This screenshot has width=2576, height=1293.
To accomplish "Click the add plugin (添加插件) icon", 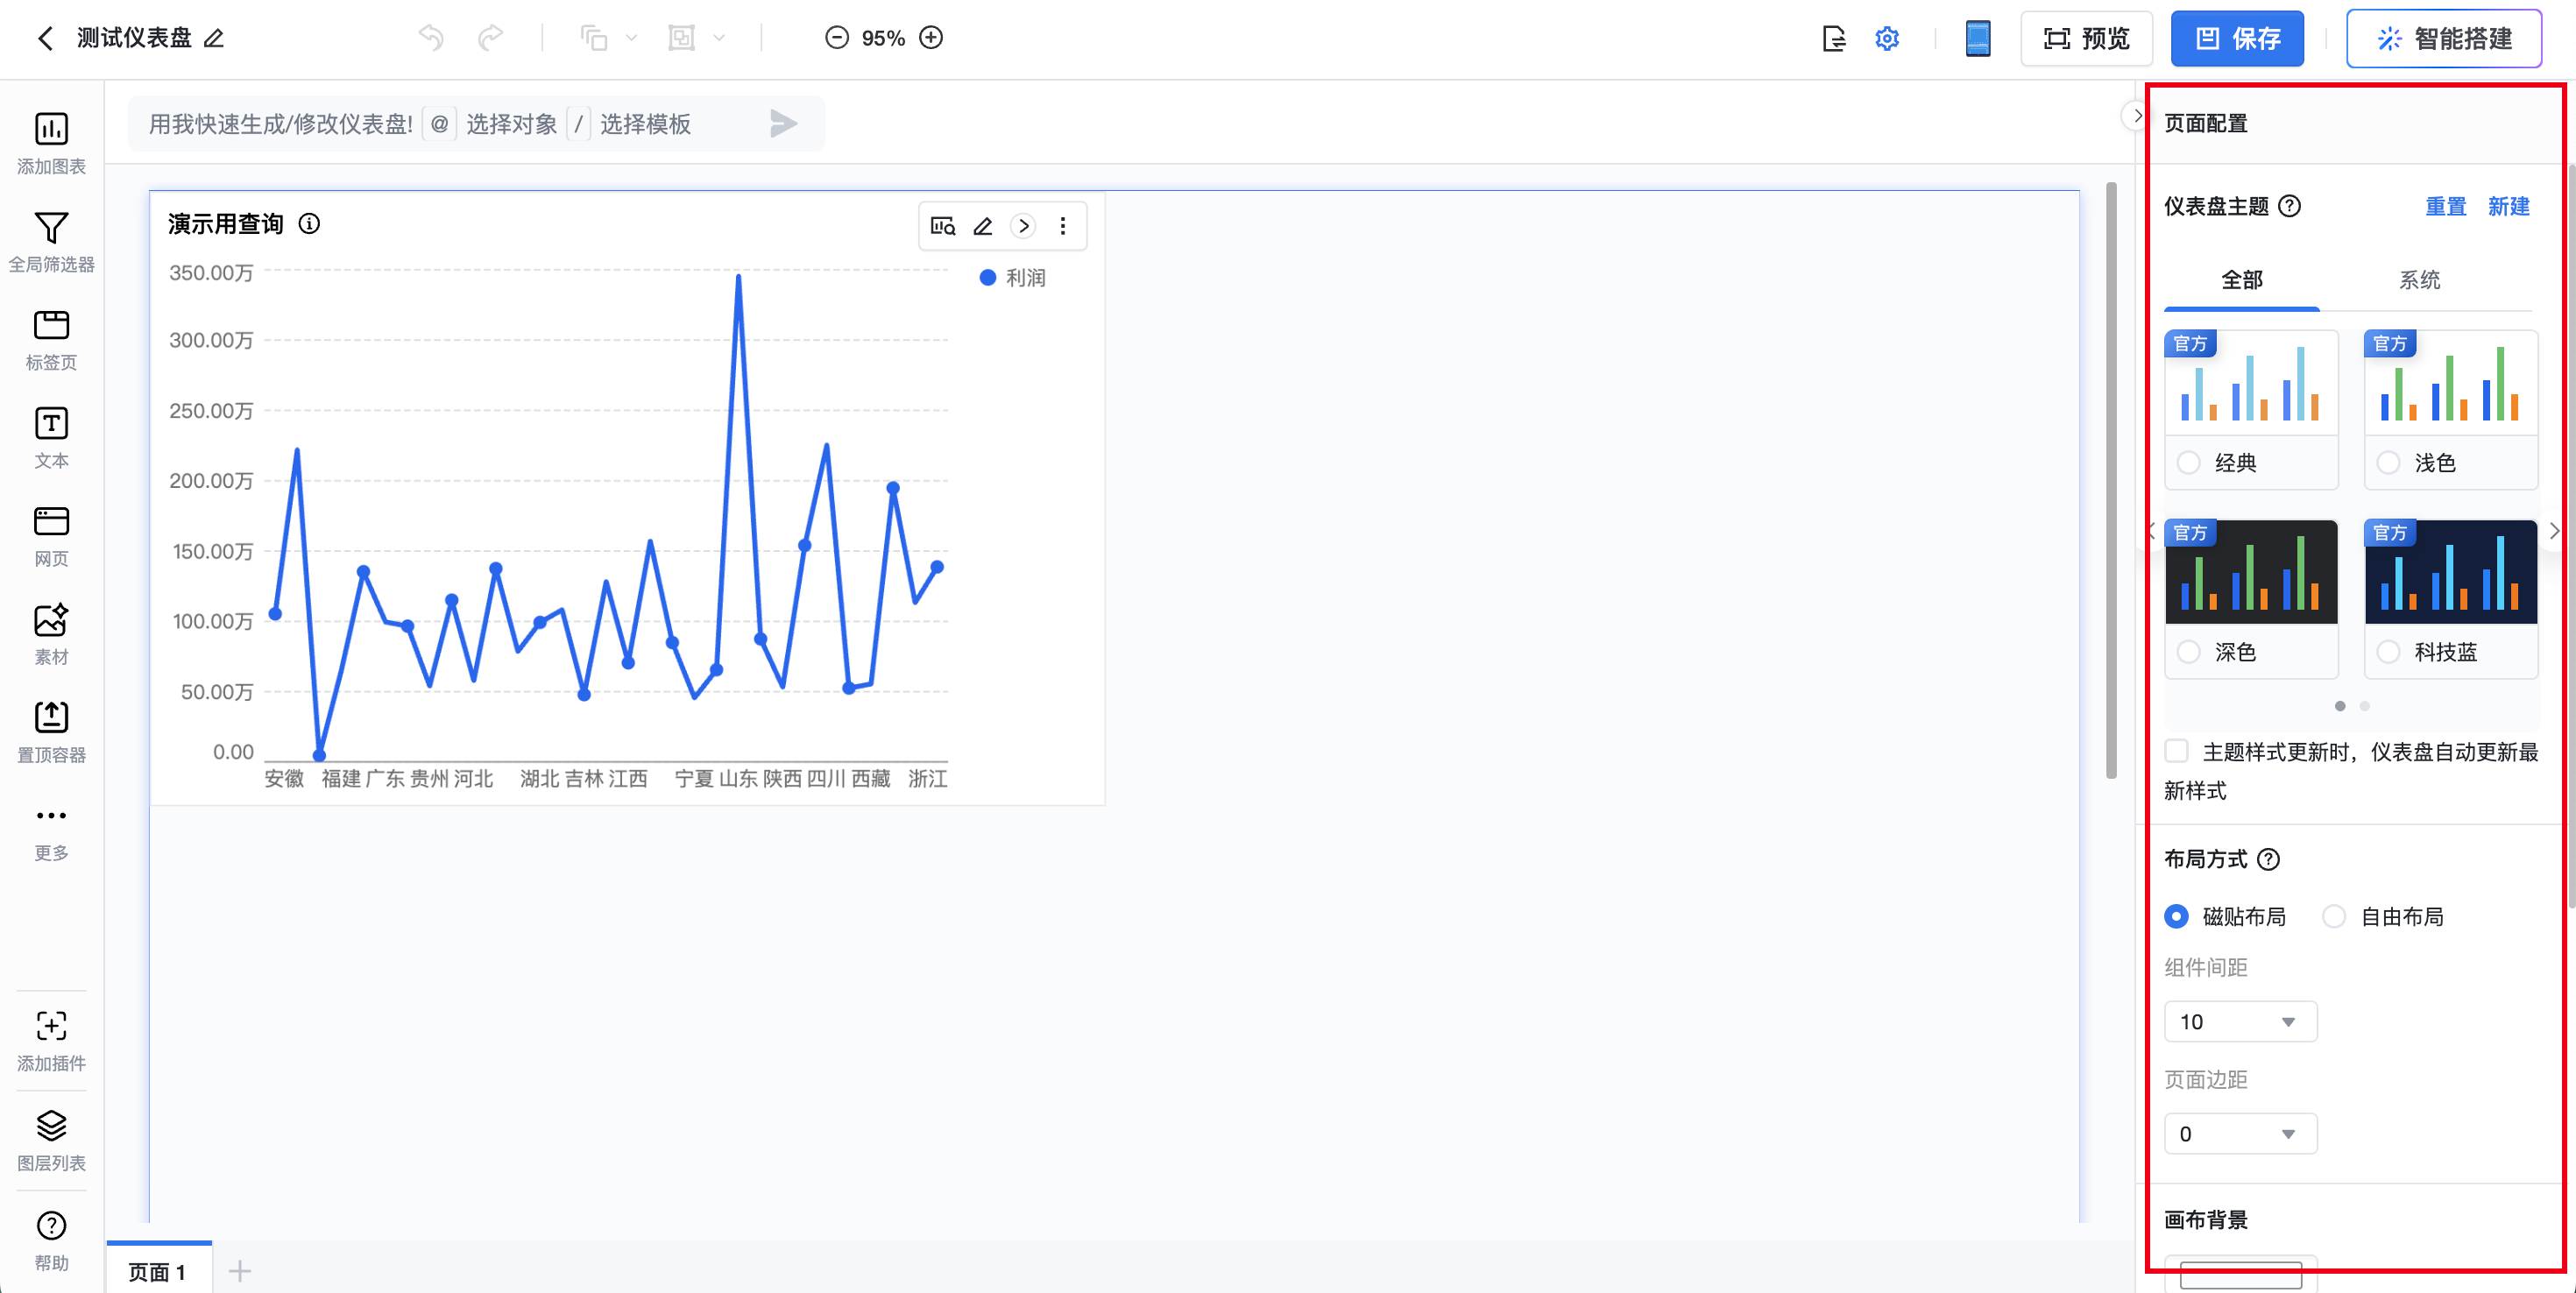I will tap(51, 1026).
